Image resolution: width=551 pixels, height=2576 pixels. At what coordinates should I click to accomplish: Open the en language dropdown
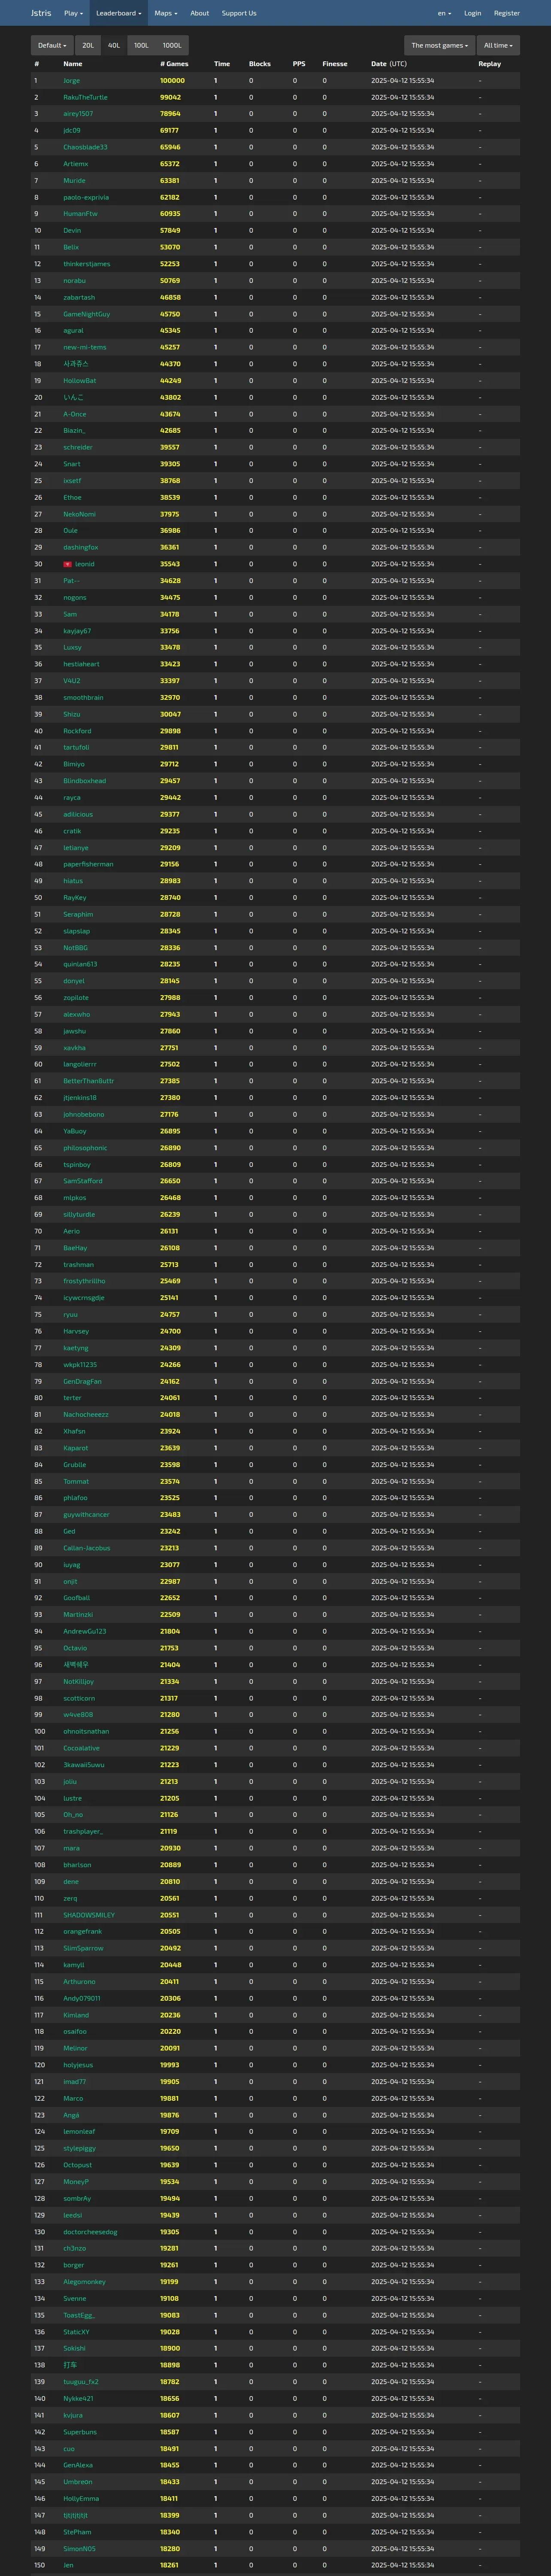tap(444, 13)
